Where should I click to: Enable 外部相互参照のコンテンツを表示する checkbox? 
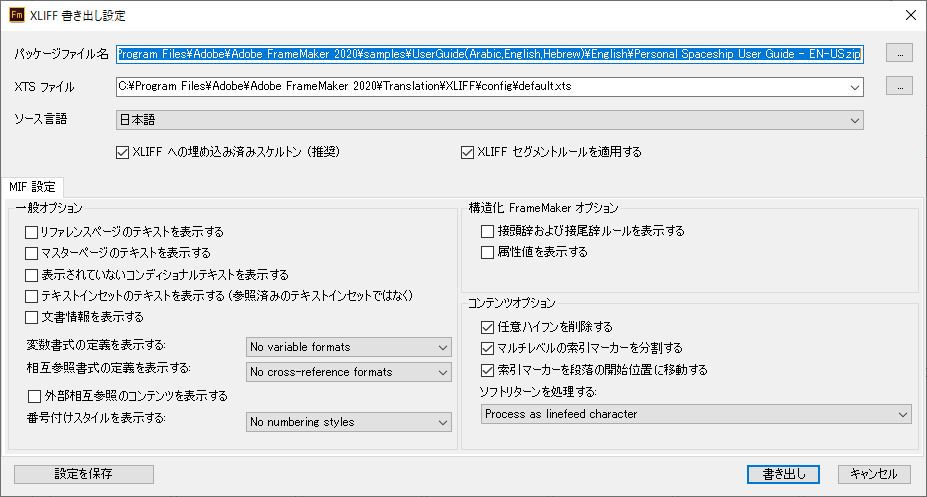(34, 396)
